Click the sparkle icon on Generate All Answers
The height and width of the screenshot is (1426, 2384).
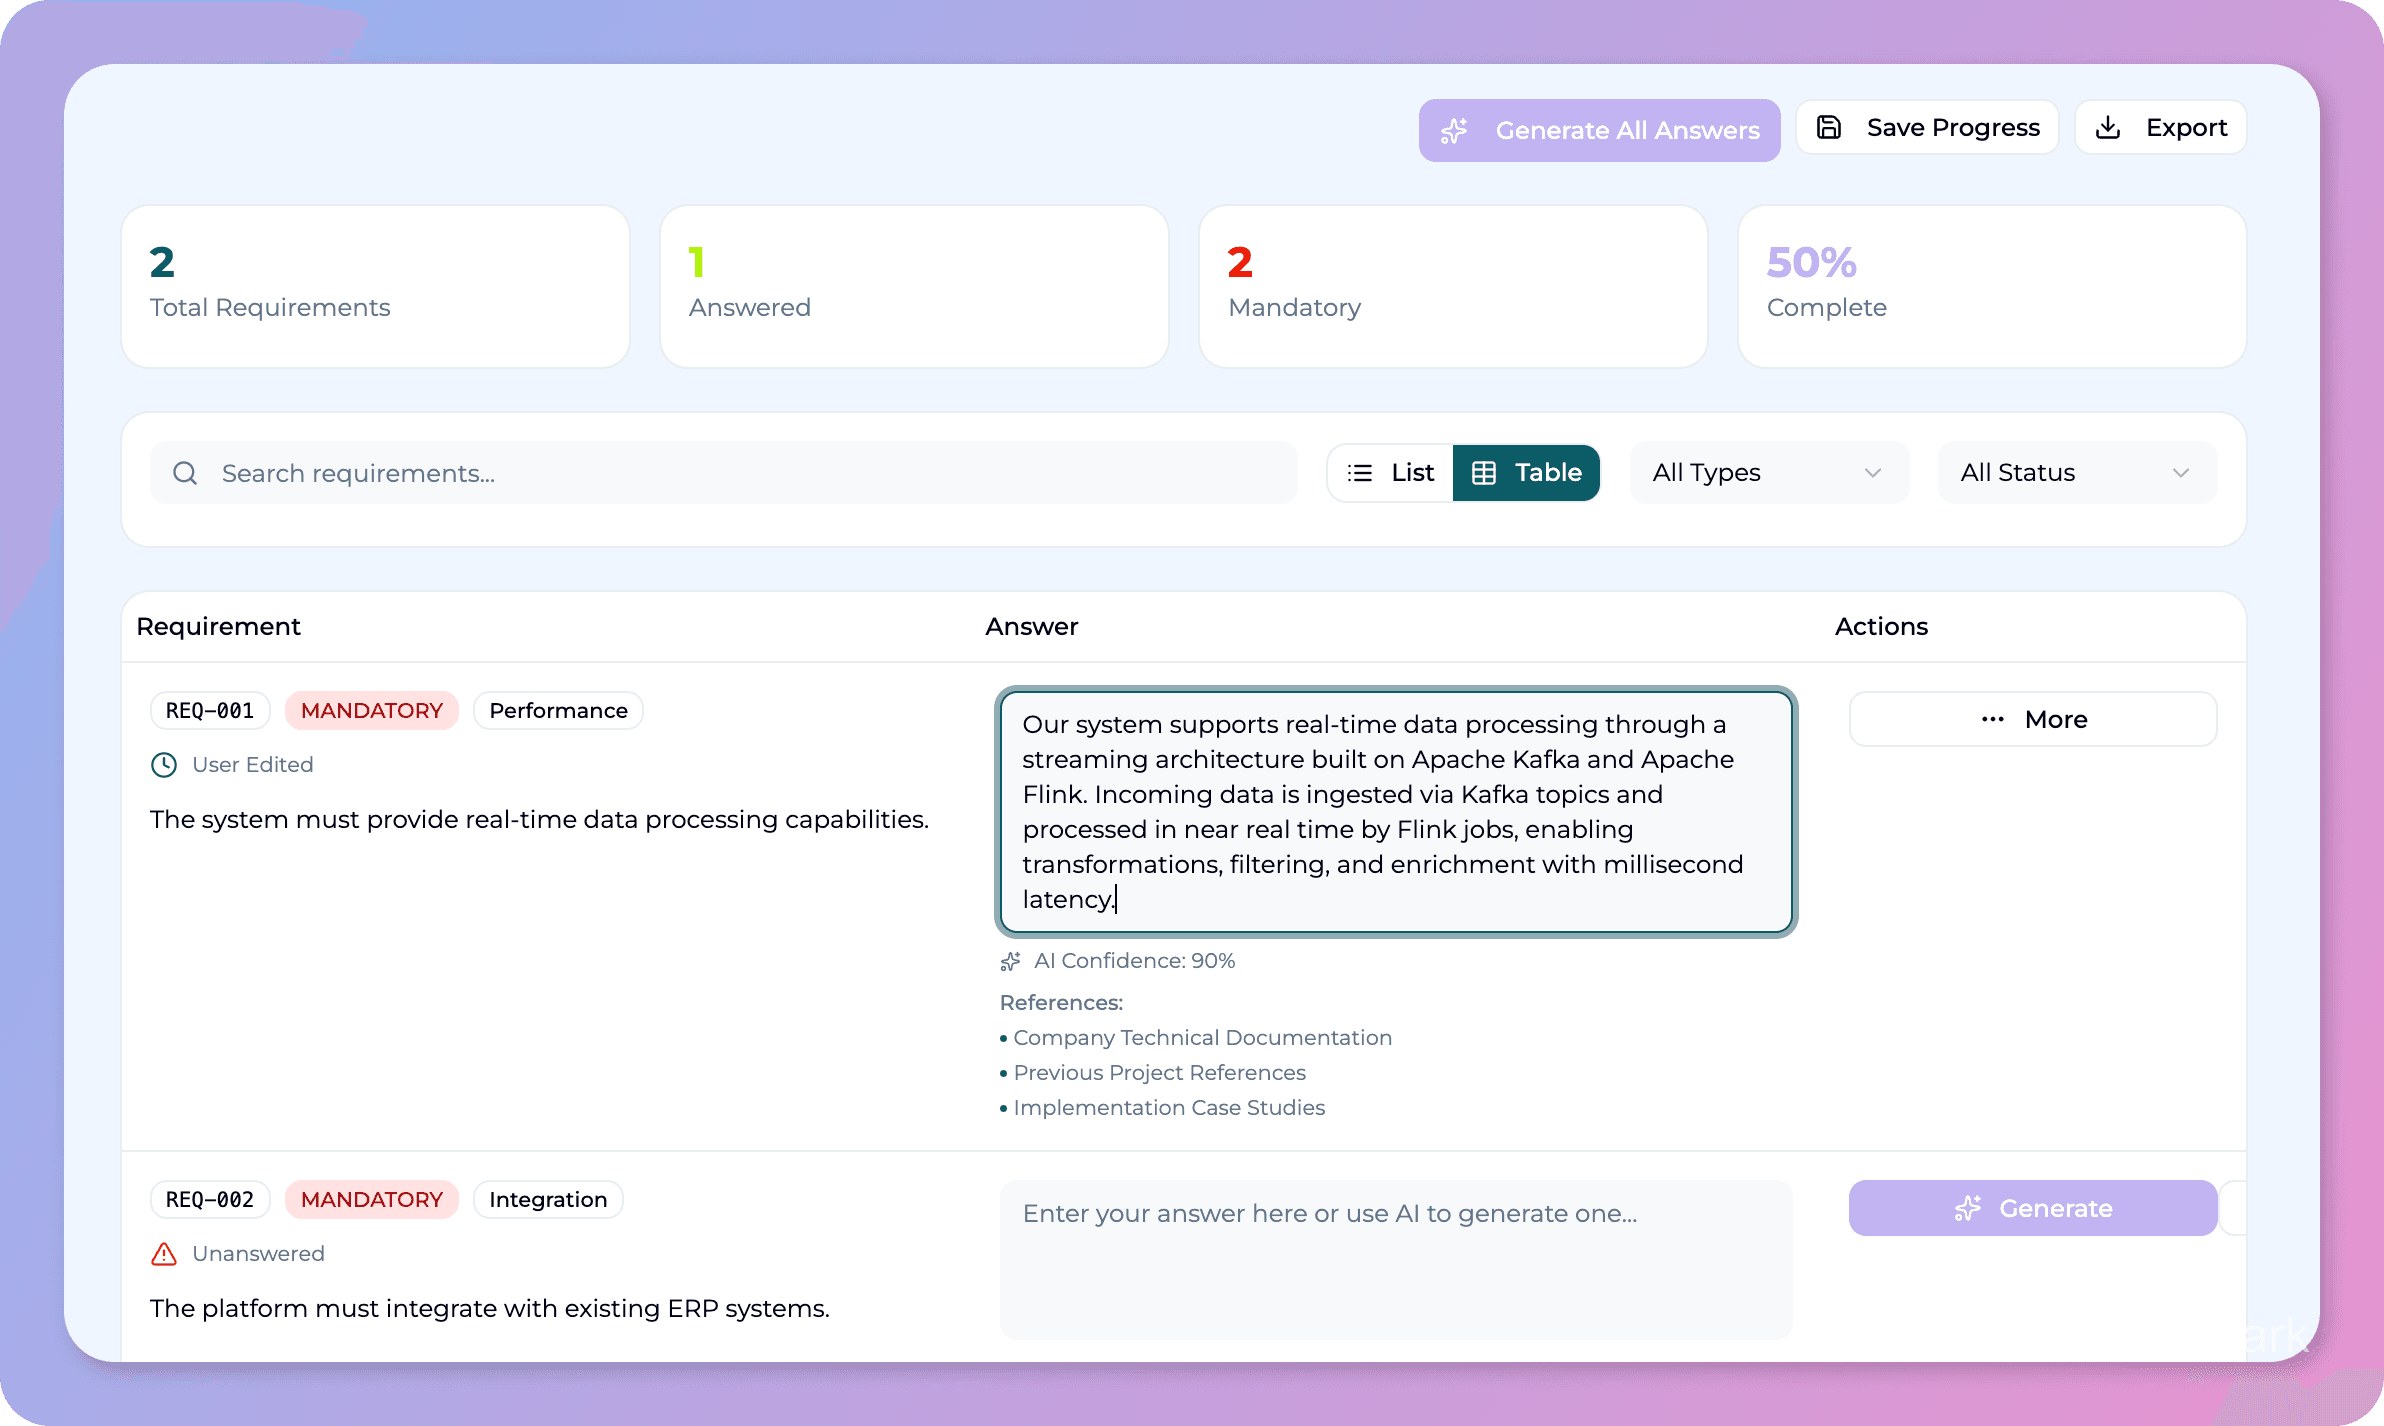(x=1455, y=131)
